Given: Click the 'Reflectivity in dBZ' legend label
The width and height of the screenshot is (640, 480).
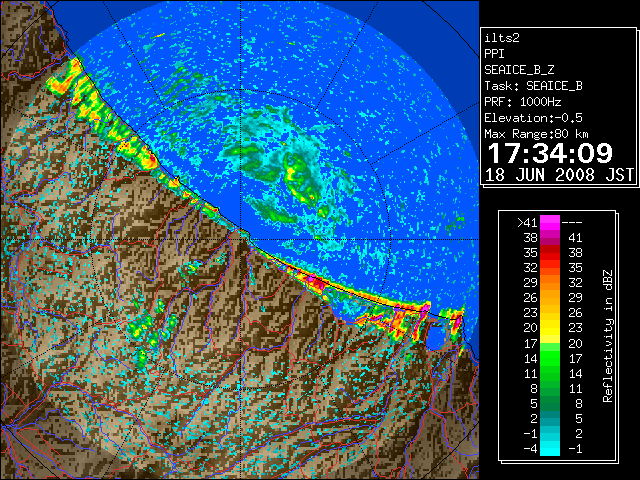Looking at the screenshot, I should [608, 336].
